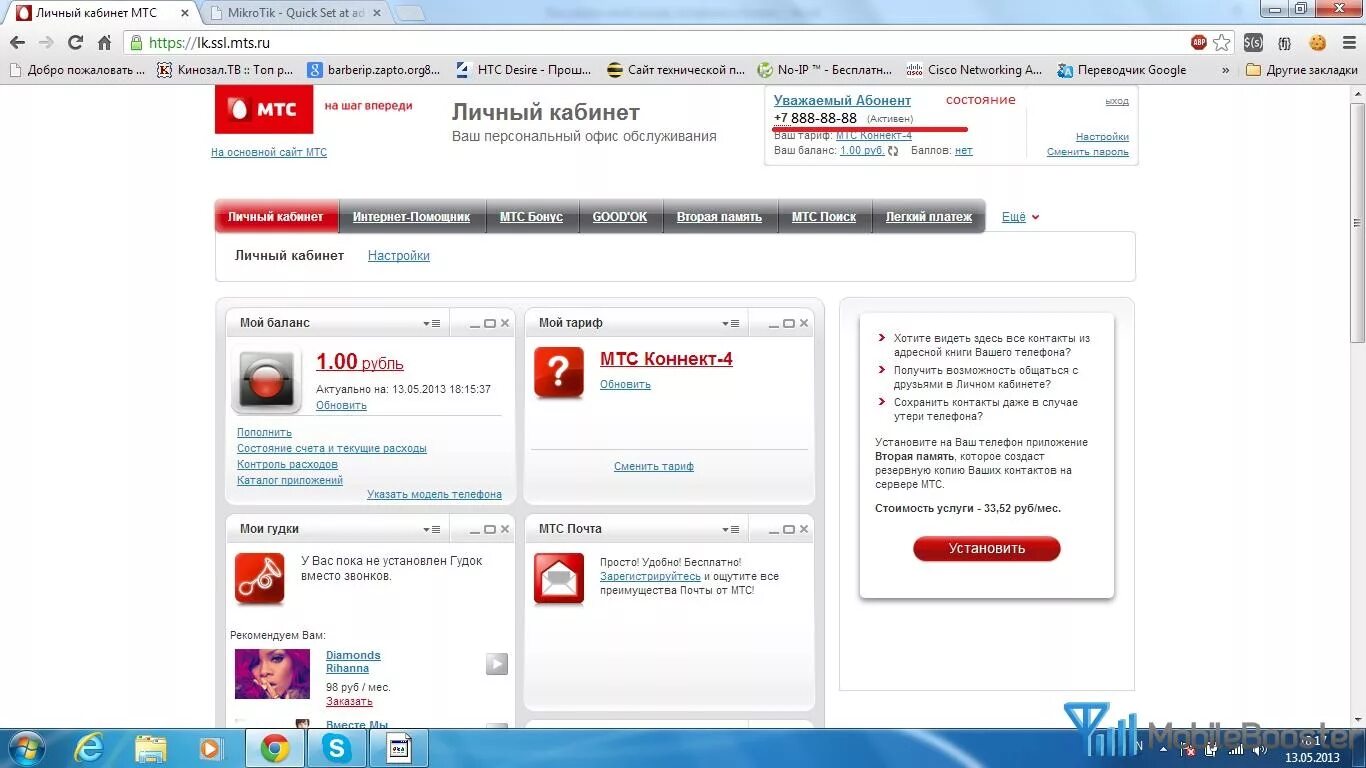Click Указать модель телефона link
Image resolution: width=1366 pixels, height=768 pixels.
pos(434,494)
